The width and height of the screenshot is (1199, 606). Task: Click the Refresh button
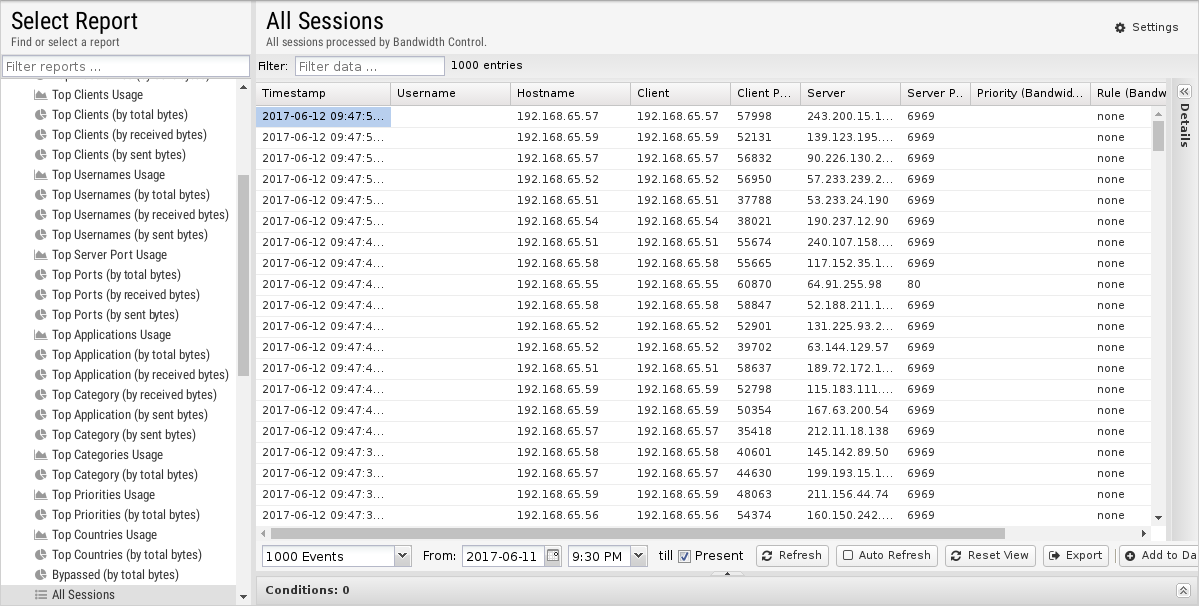click(791, 556)
